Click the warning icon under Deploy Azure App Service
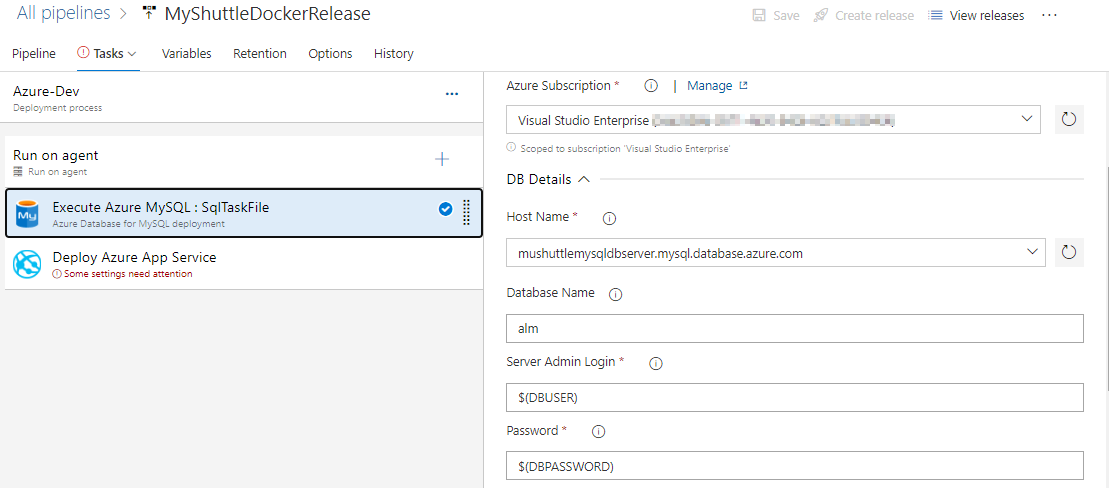The width and height of the screenshot is (1109, 488). (x=57, y=274)
